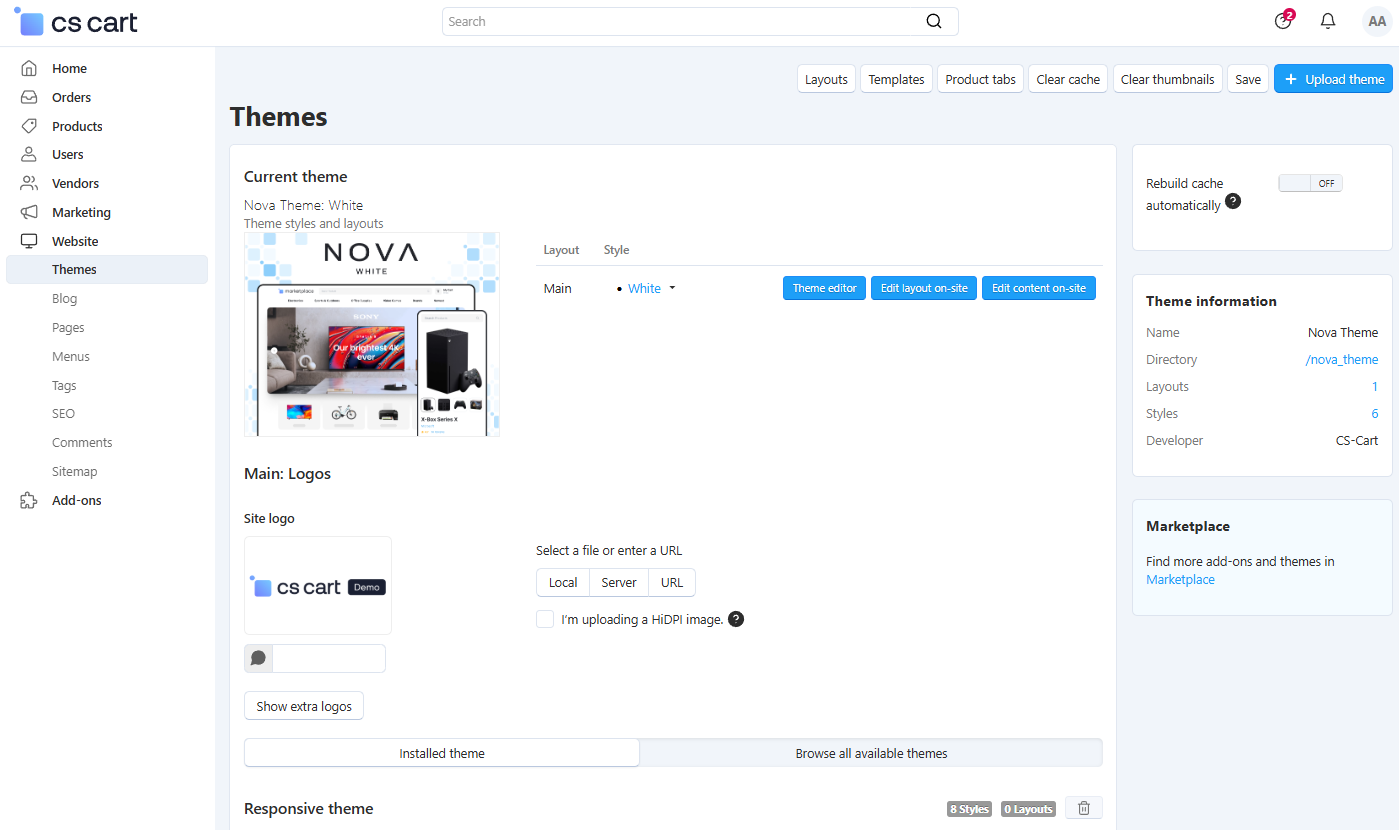Click Show extra logos button

(304, 706)
